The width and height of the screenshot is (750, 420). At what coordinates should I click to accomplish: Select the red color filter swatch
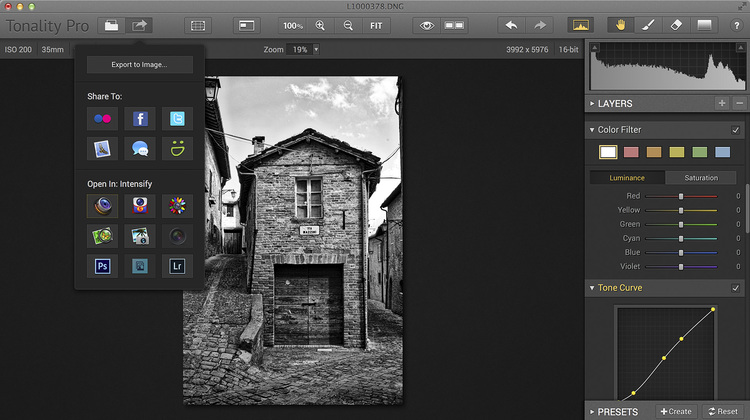[x=631, y=152]
